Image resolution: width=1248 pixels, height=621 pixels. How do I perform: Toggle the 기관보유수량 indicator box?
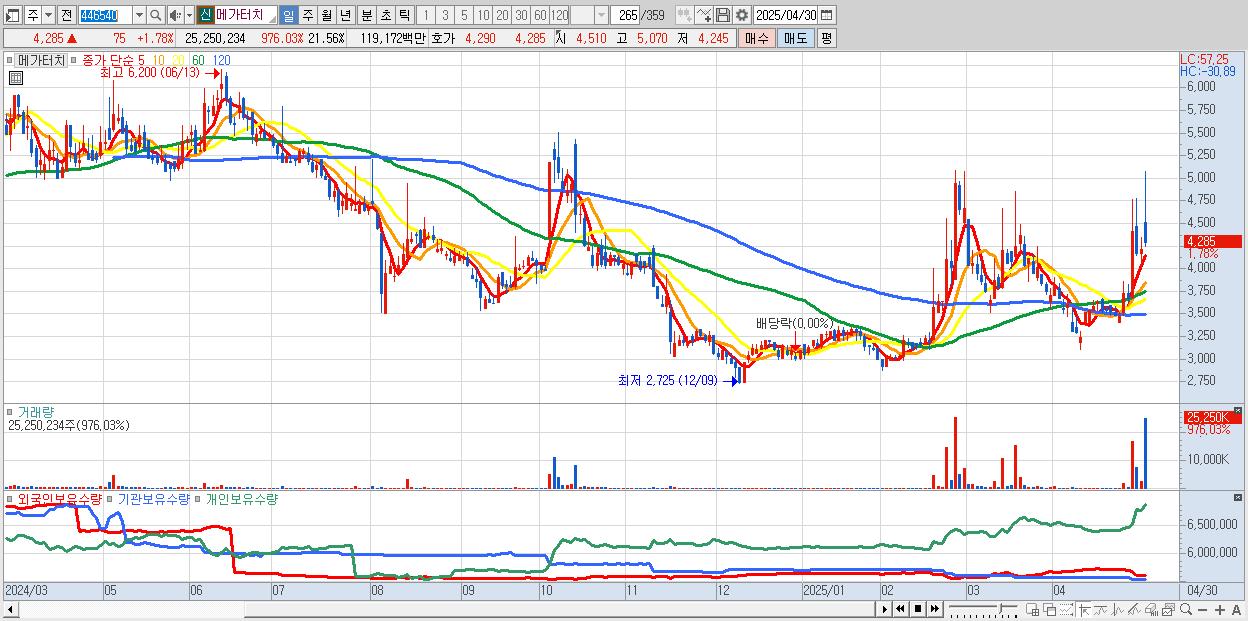pyautogui.click(x=110, y=499)
